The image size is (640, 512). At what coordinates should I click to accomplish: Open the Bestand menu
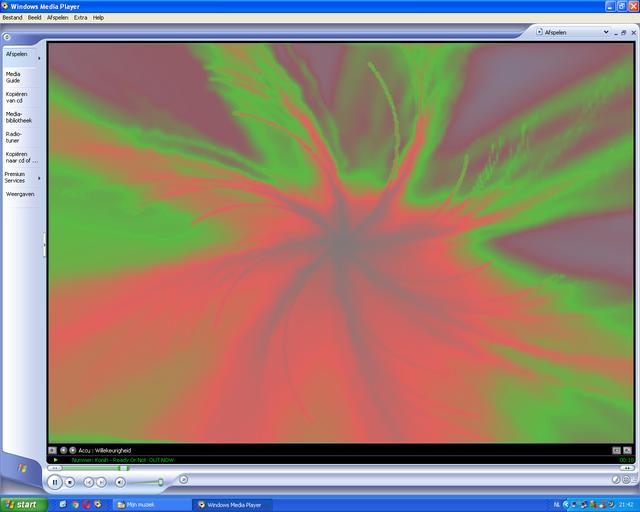12,17
